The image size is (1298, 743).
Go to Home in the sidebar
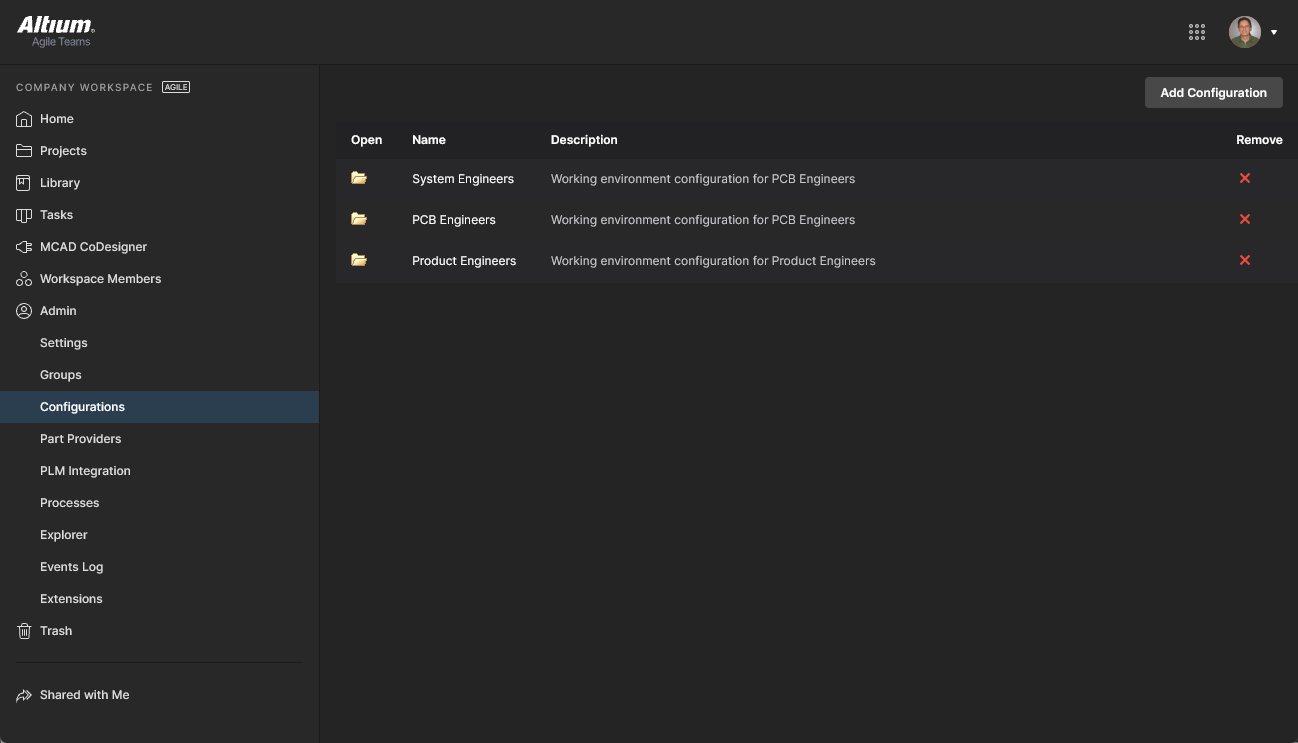[56, 119]
